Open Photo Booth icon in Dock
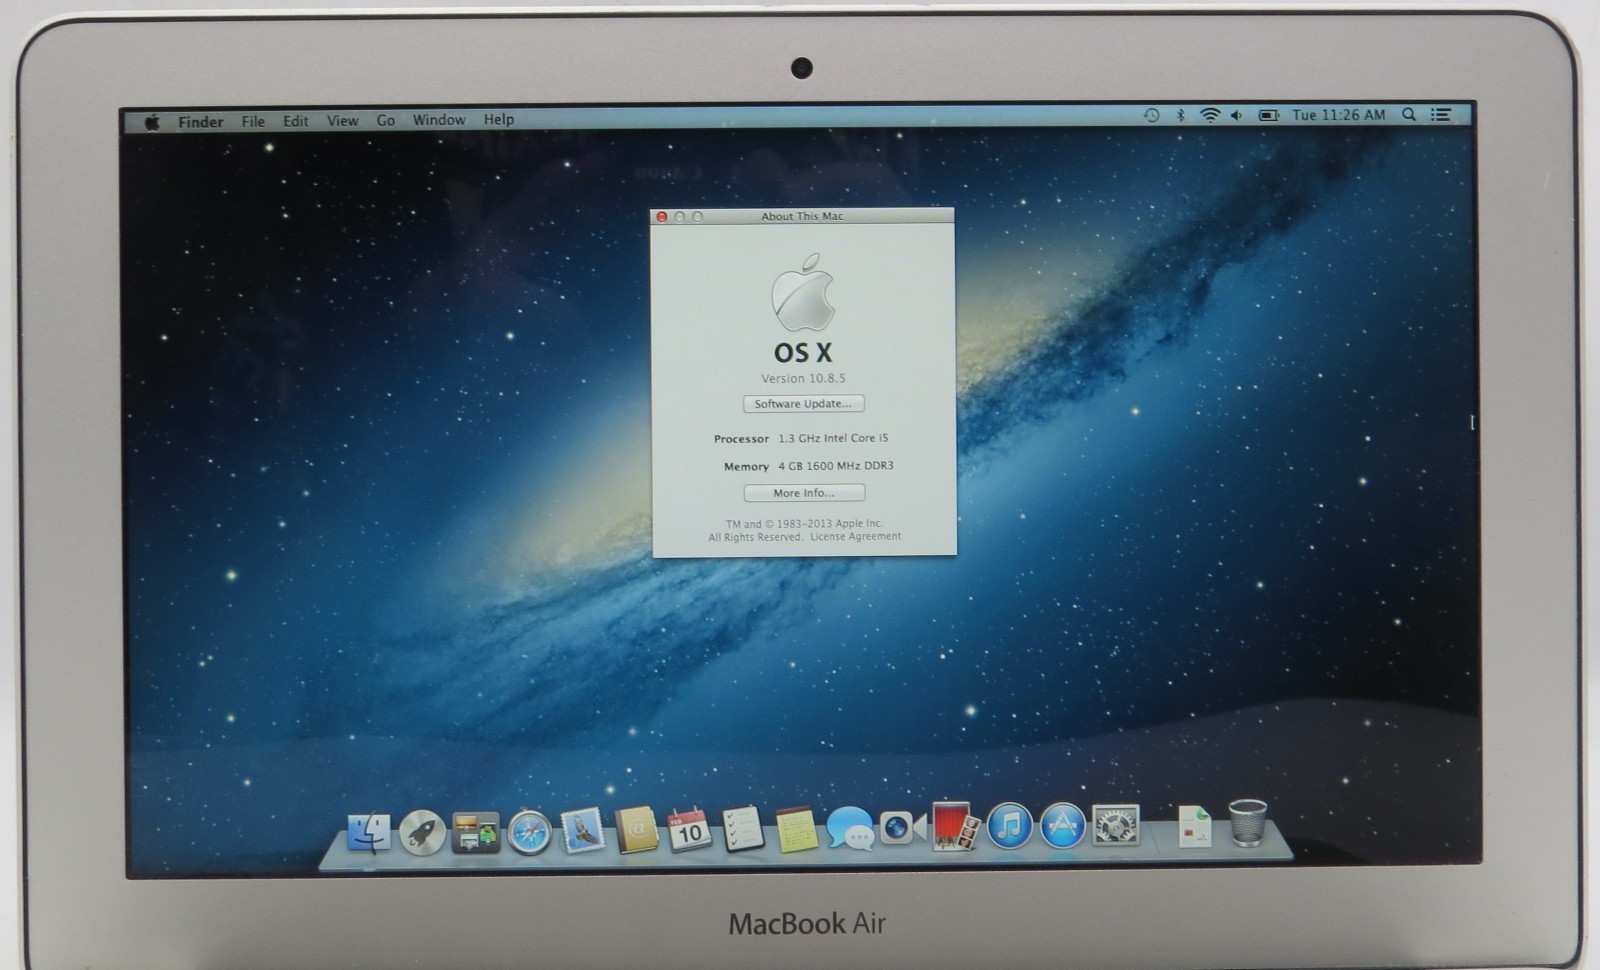The image size is (1600, 970). (x=955, y=826)
